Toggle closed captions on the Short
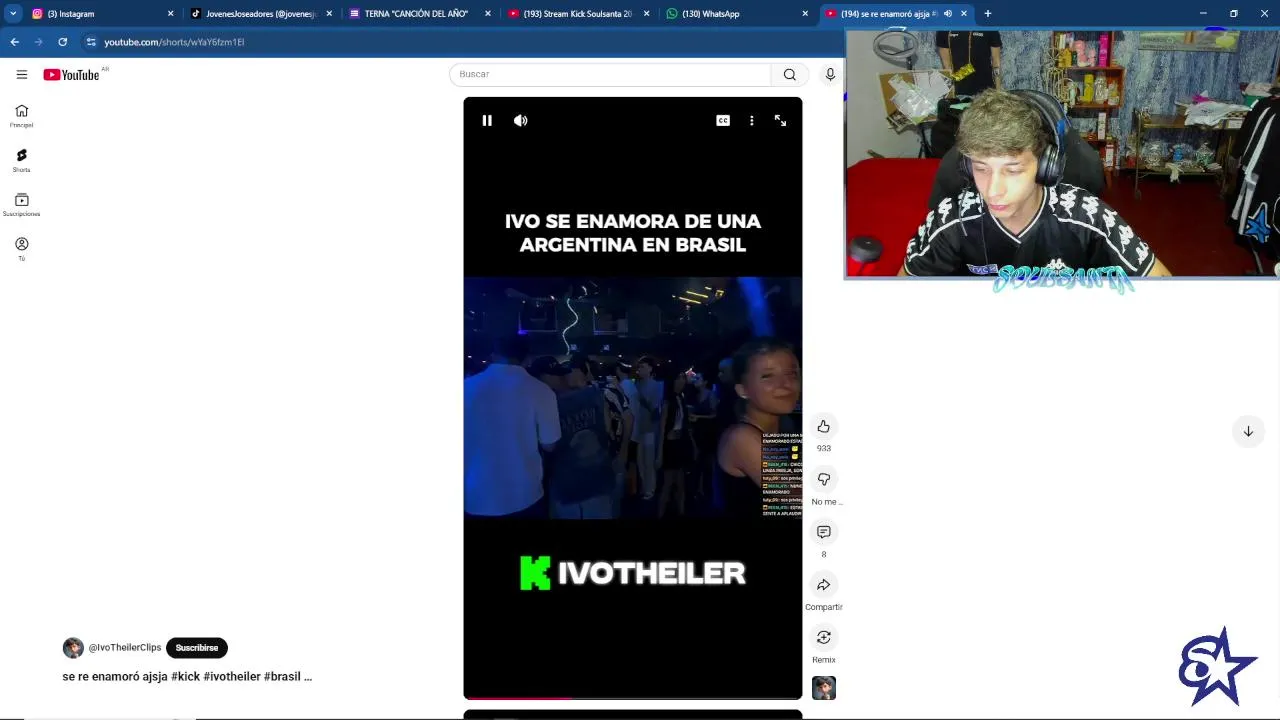The image size is (1280, 720). [x=723, y=120]
